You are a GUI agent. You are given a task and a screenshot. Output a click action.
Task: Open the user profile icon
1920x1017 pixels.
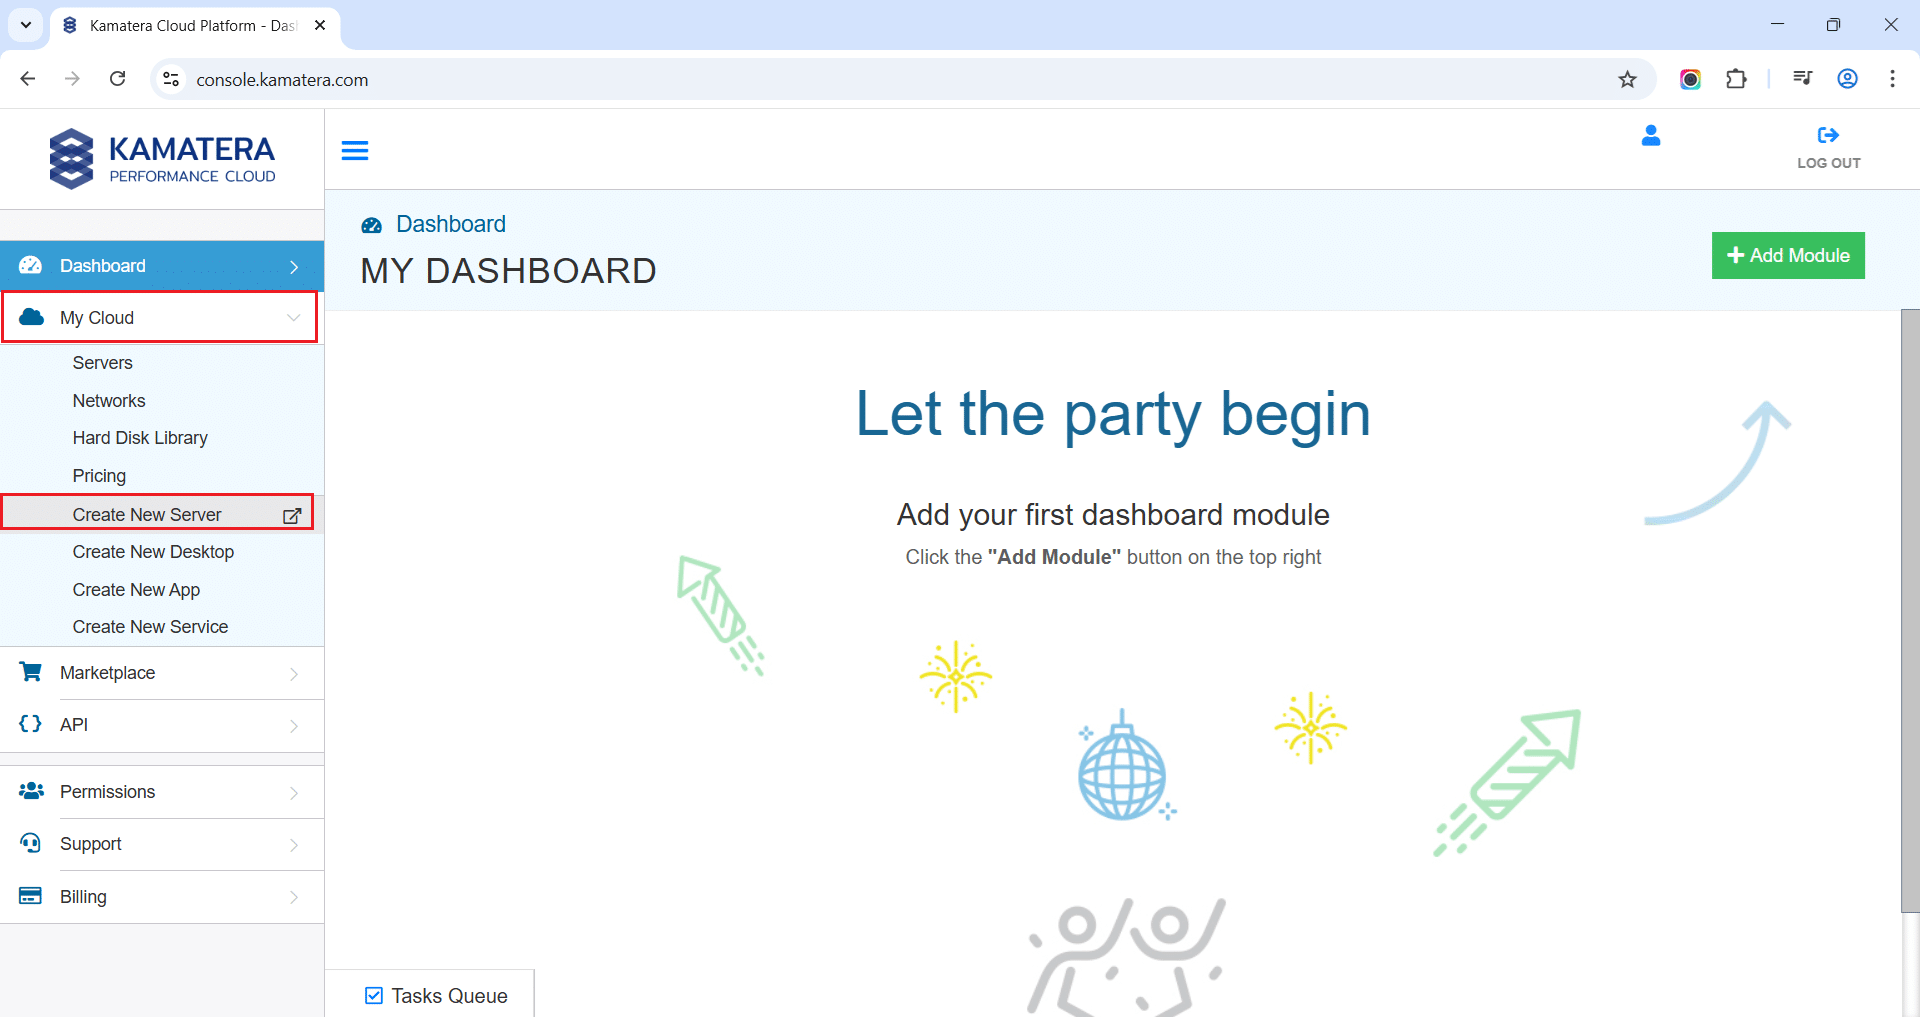click(1650, 136)
